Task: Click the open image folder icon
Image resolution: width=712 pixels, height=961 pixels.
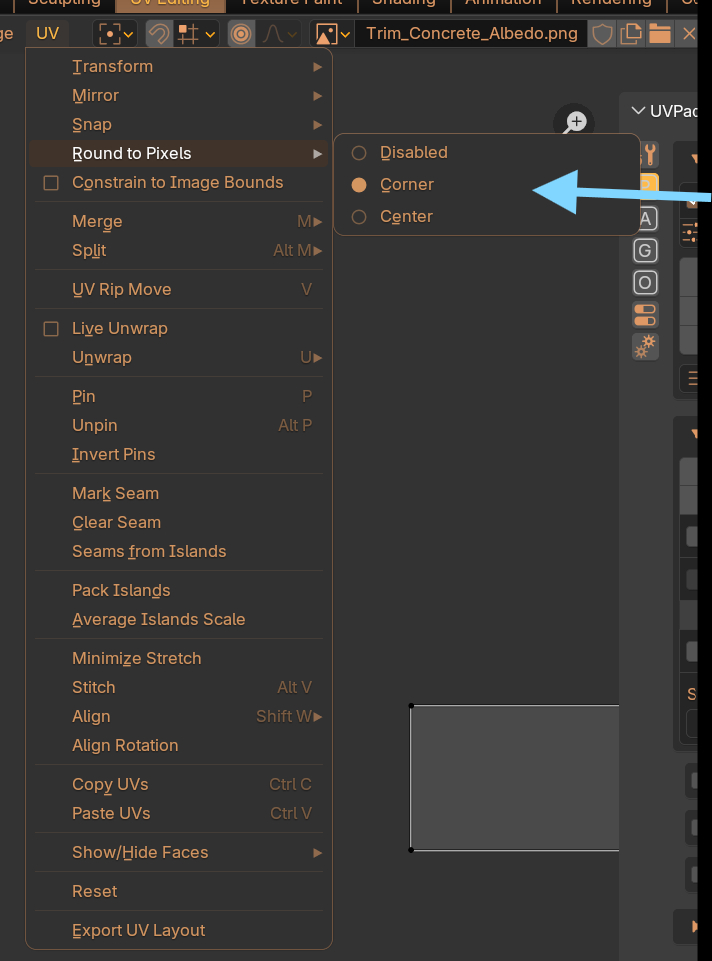Action: [x=659, y=33]
